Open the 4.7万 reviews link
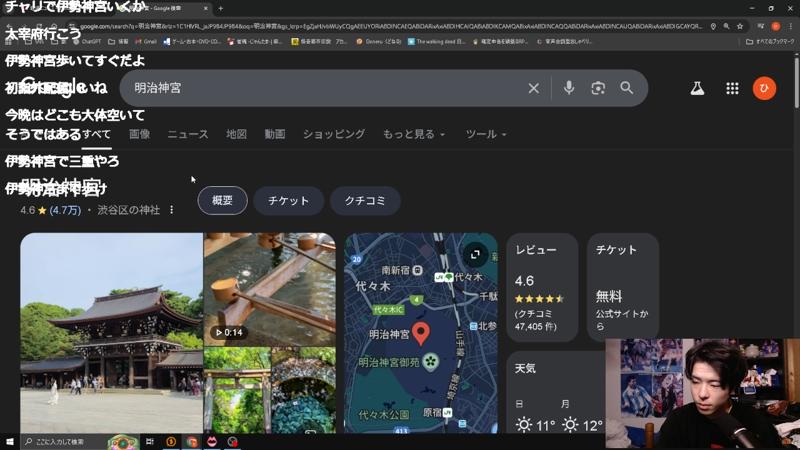Viewport: 800px width, 450px height. click(65, 210)
